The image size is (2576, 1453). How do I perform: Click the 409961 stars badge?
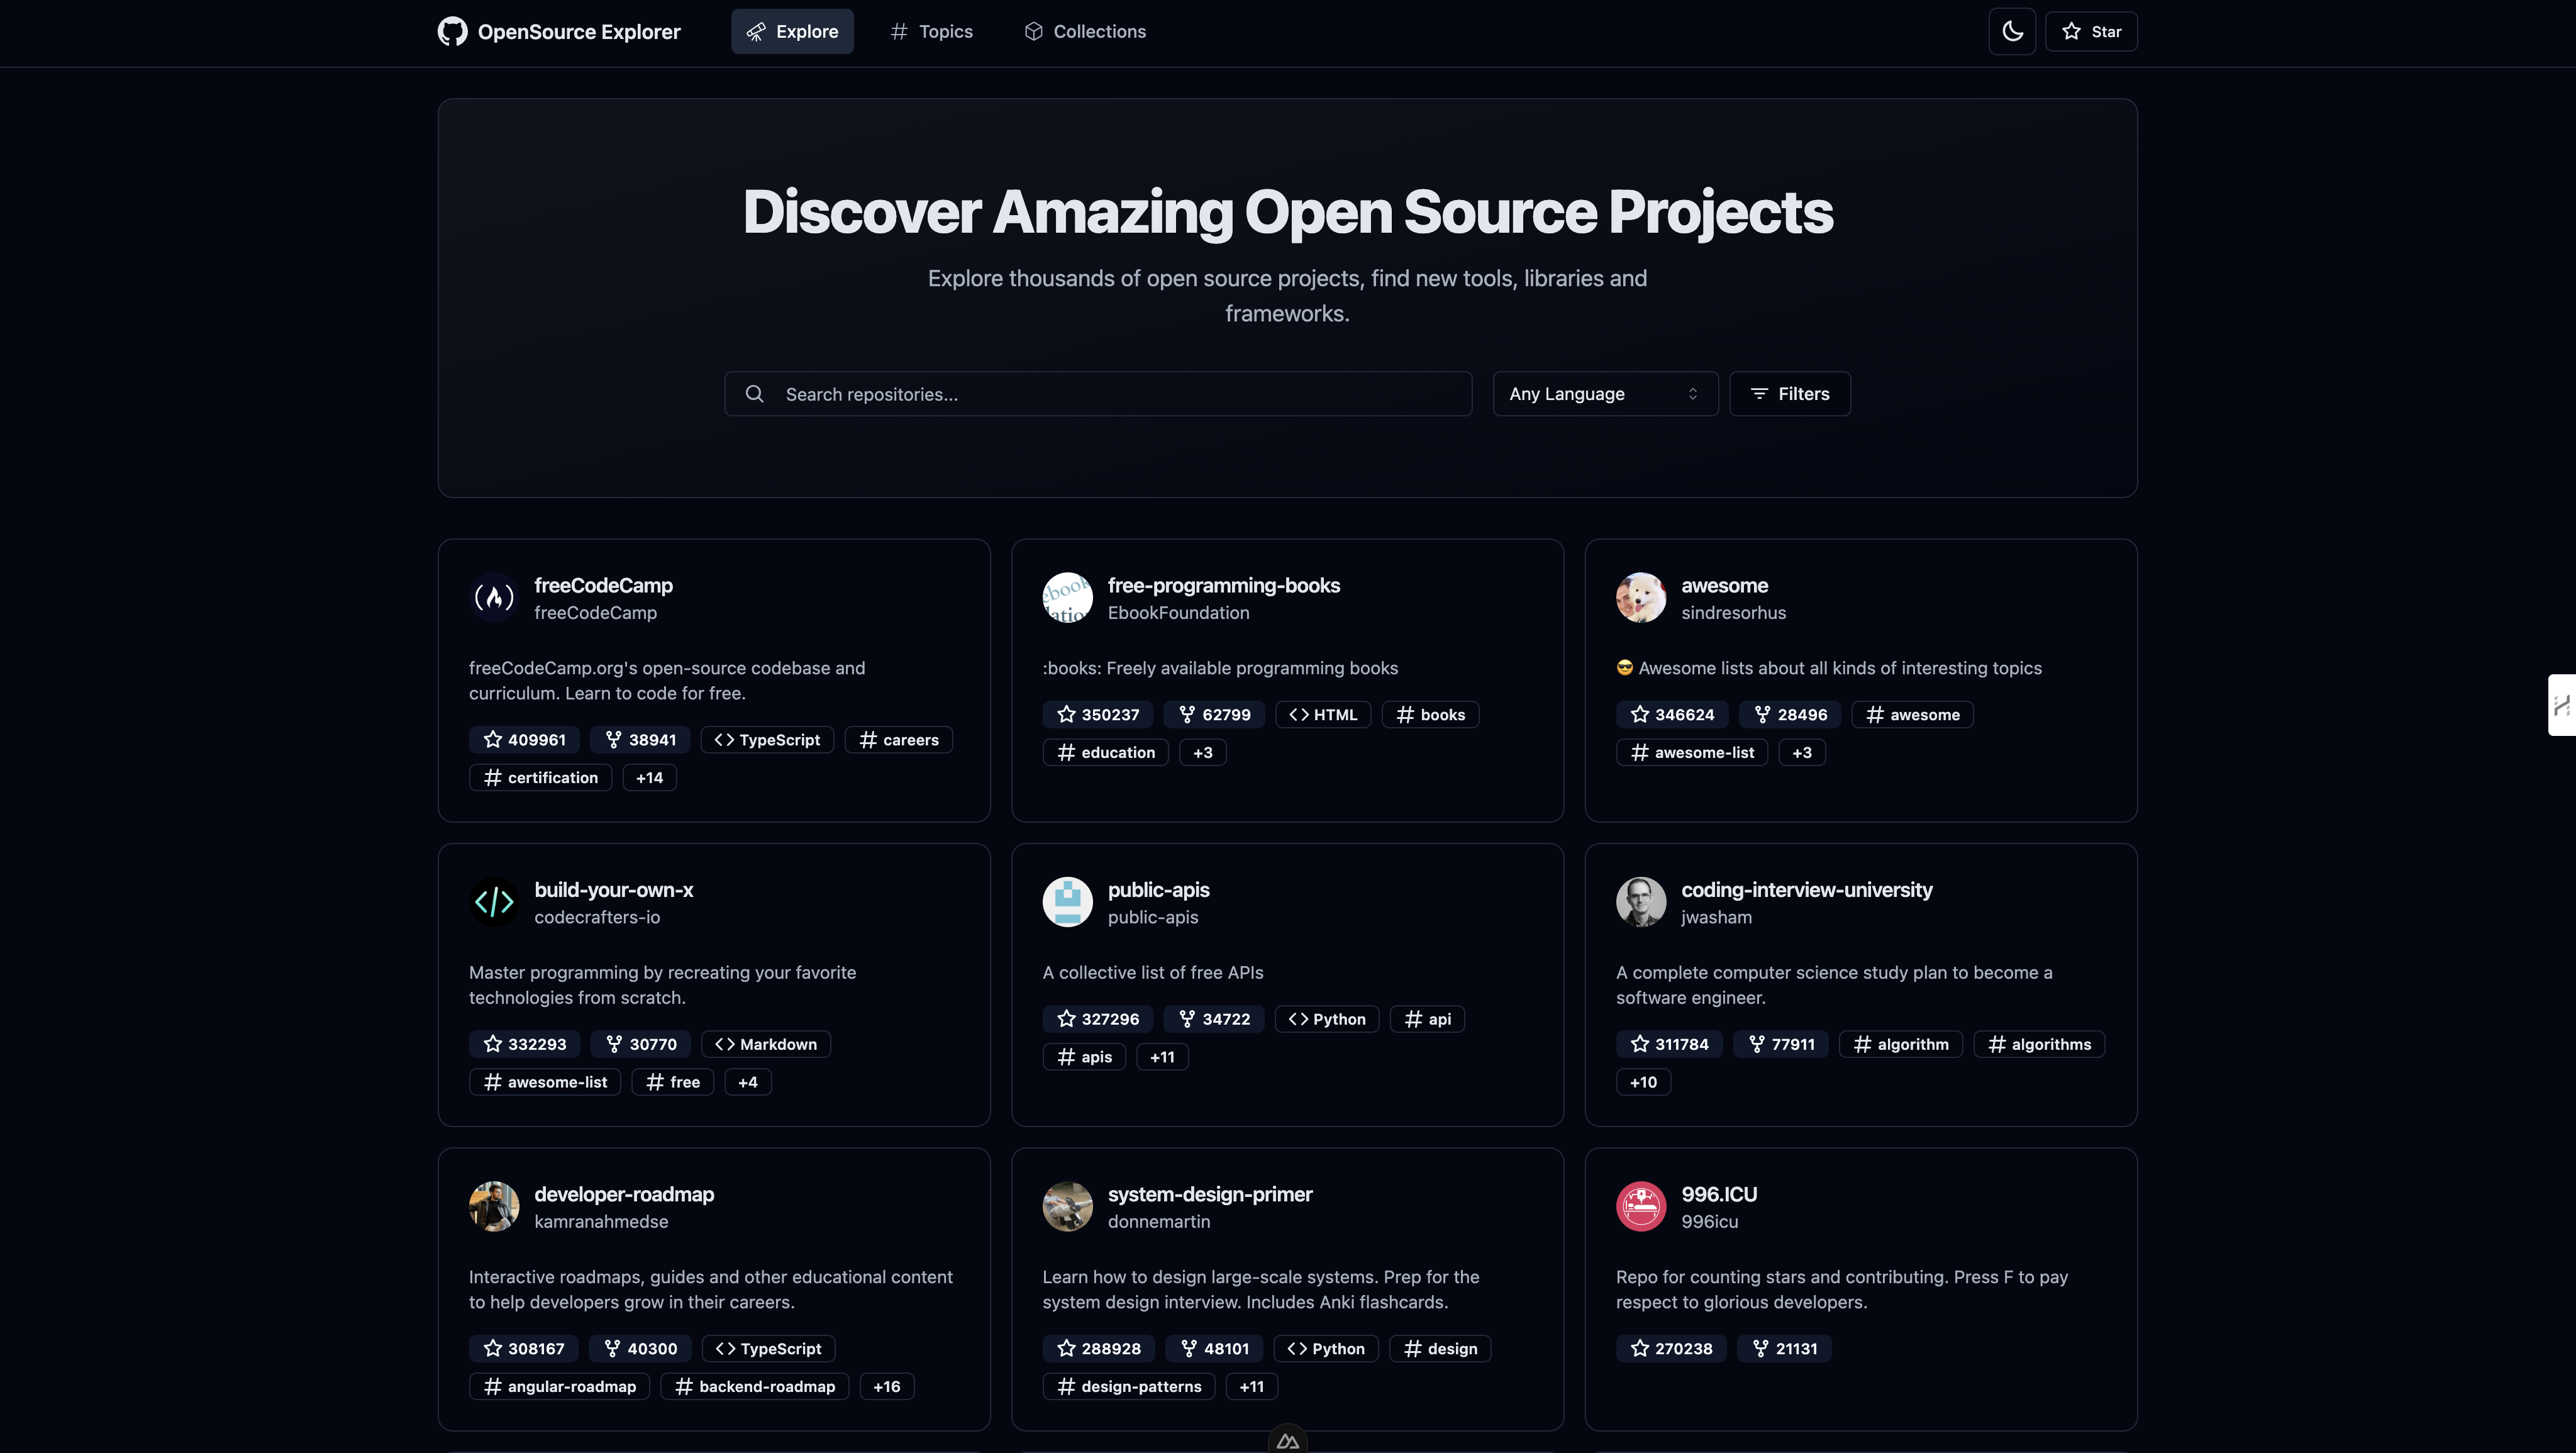[x=524, y=740]
